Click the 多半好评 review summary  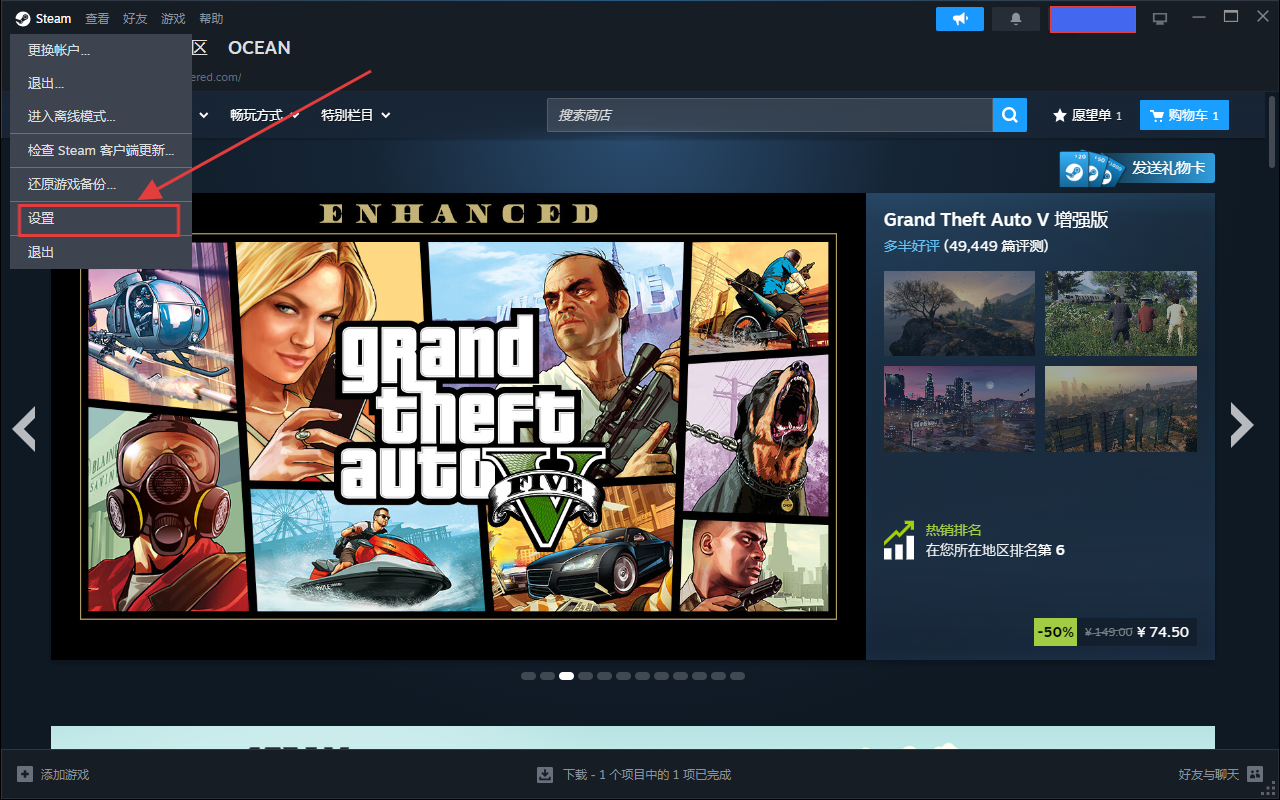[911, 246]
